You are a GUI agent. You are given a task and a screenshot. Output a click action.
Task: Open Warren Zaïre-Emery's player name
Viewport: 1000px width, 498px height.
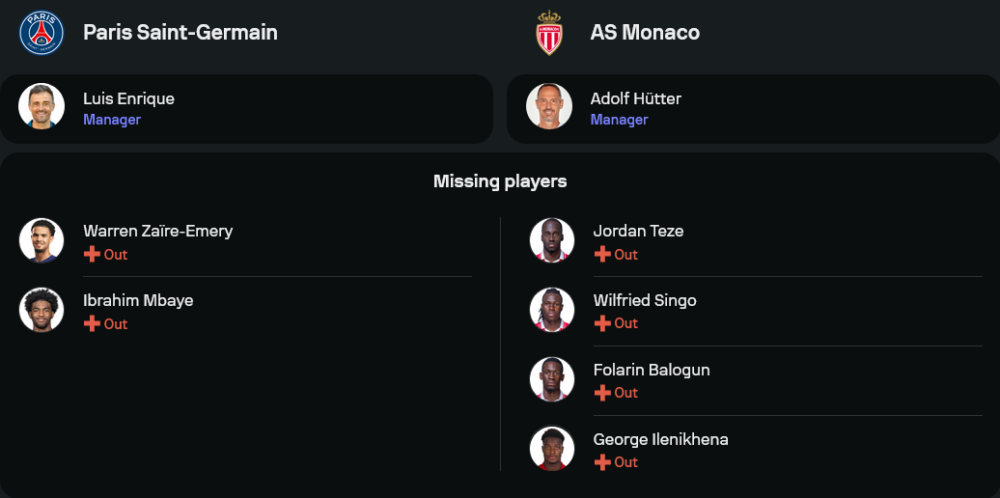(x=158, y=231)
